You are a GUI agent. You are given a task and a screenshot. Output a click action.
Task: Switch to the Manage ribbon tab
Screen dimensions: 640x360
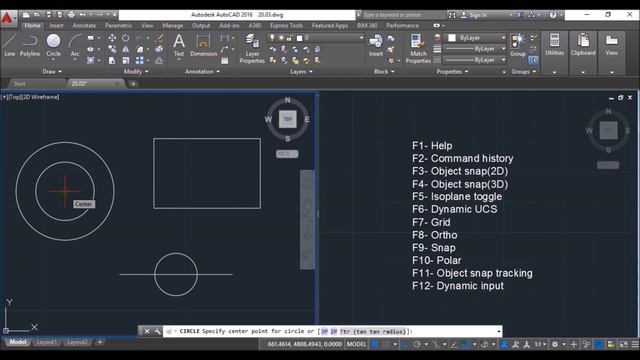coord(173,26)
